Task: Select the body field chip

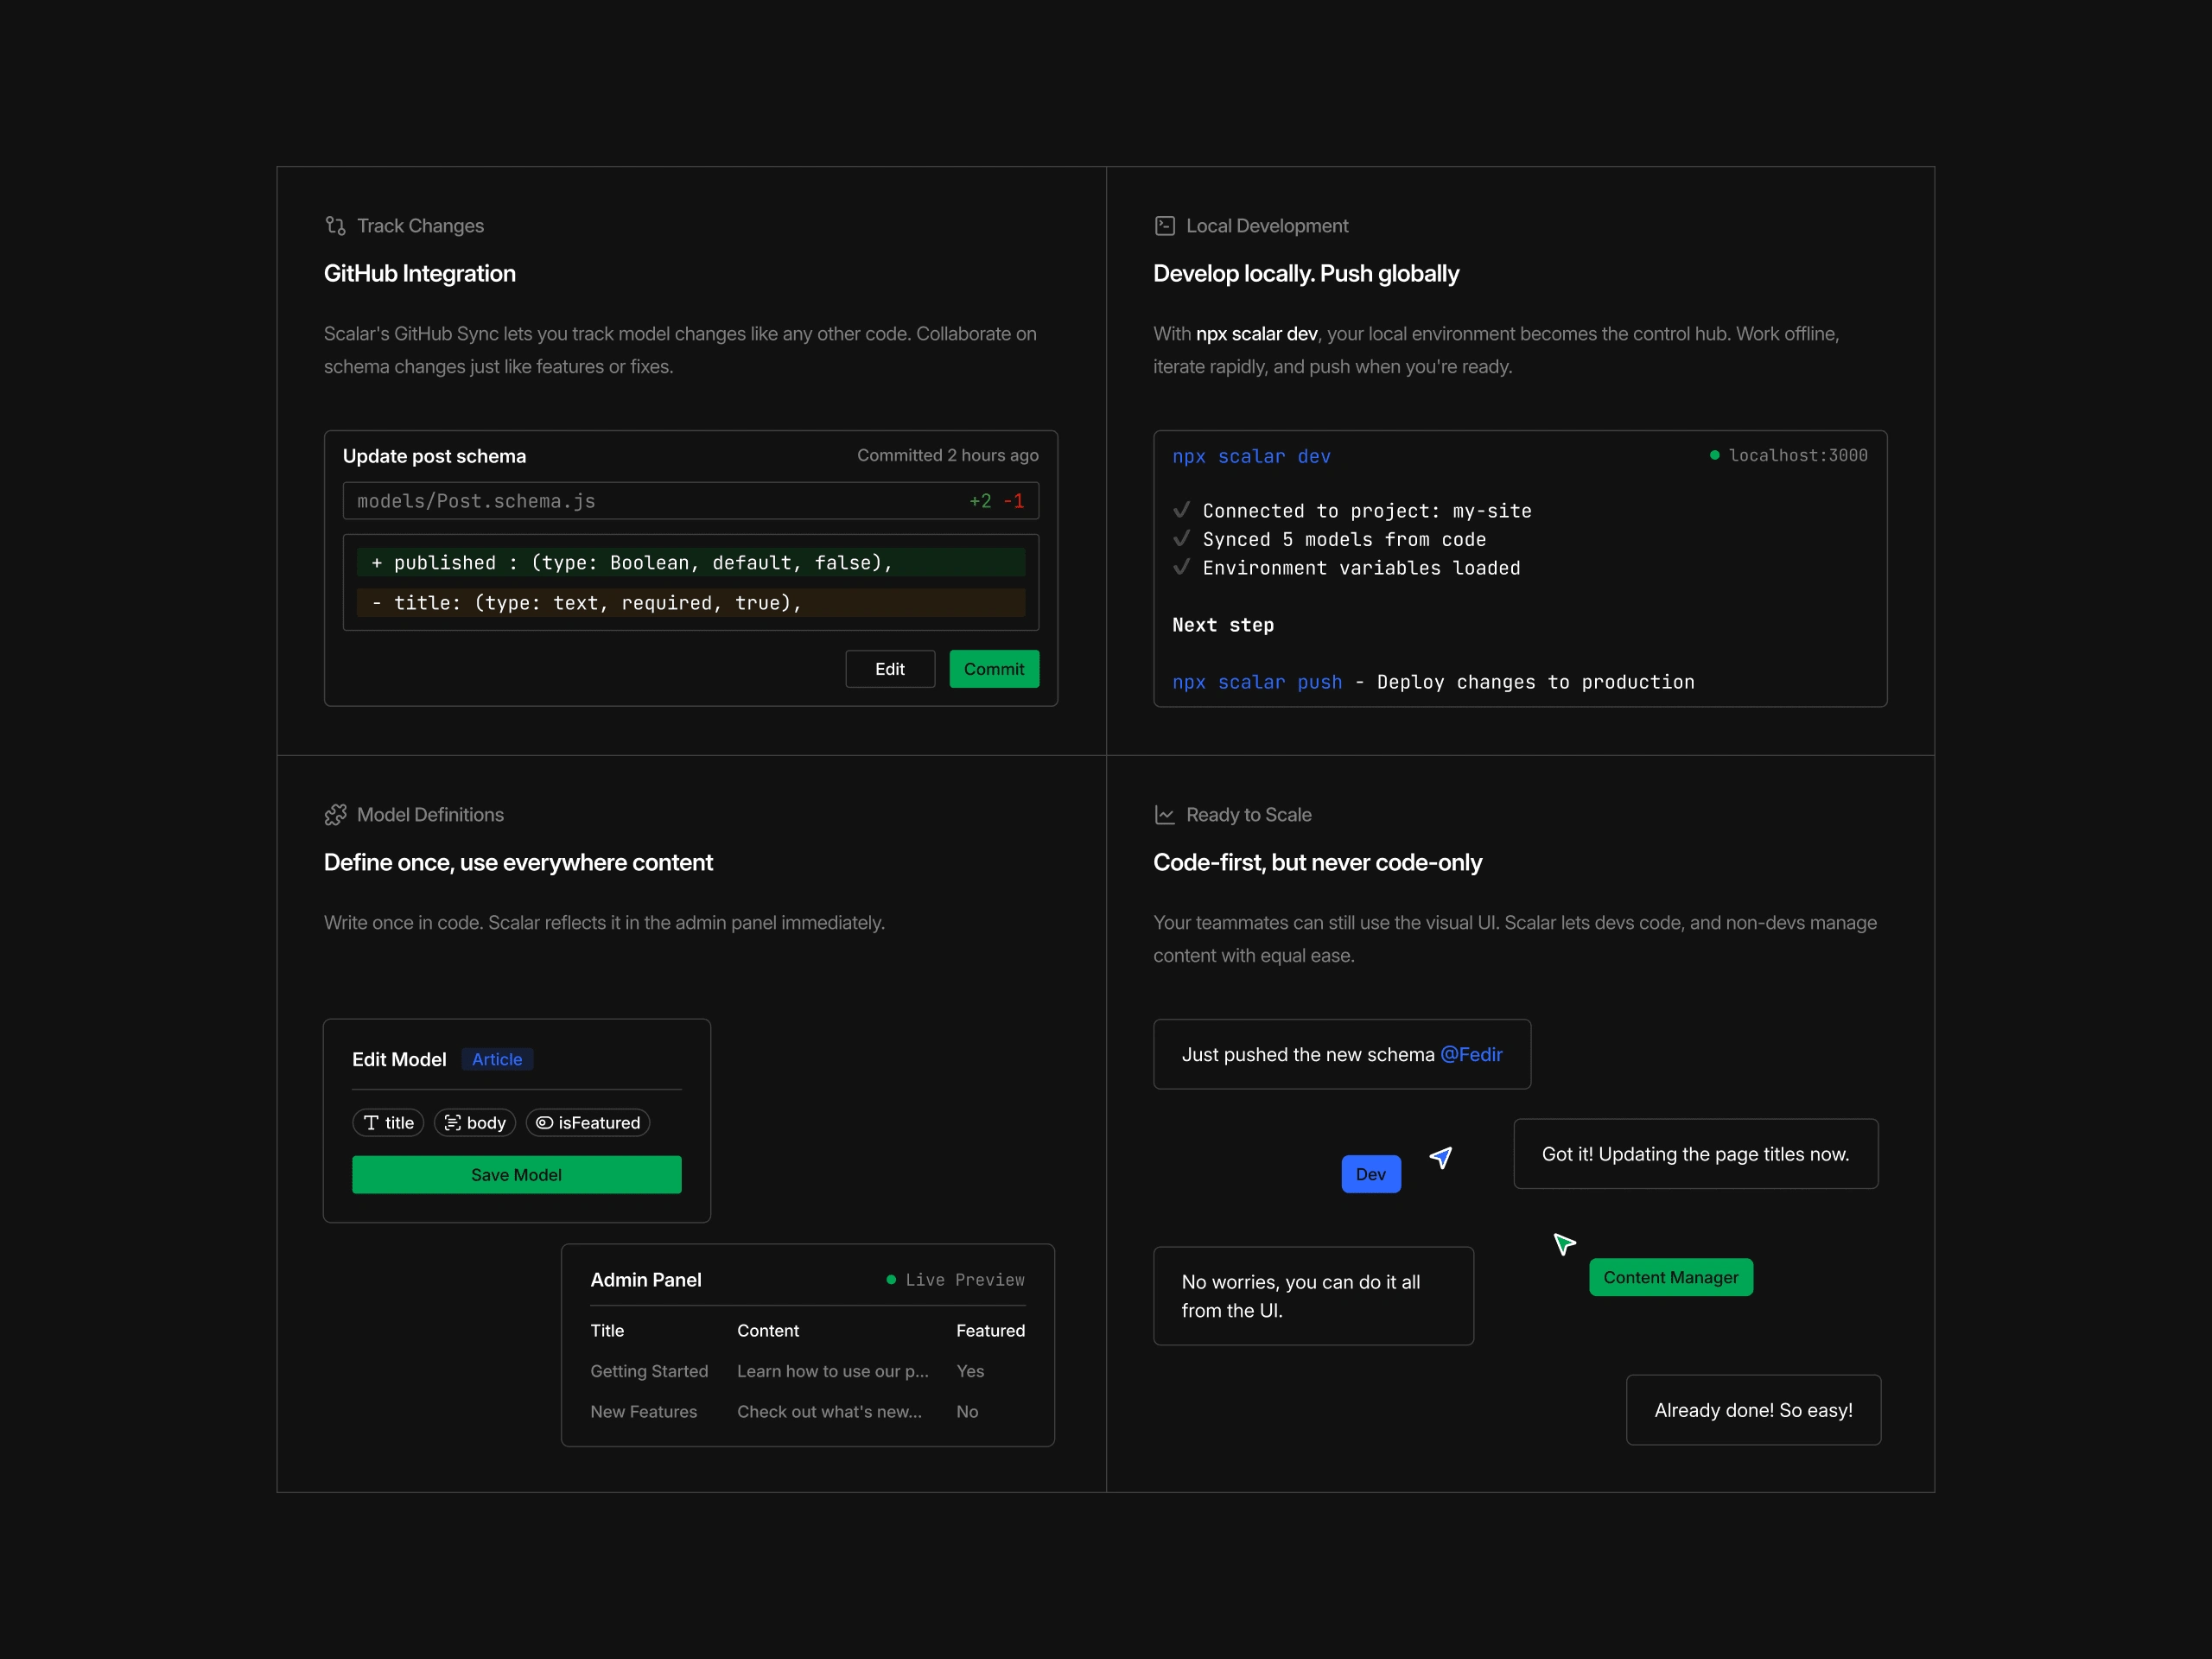Action: (475, 1123)
